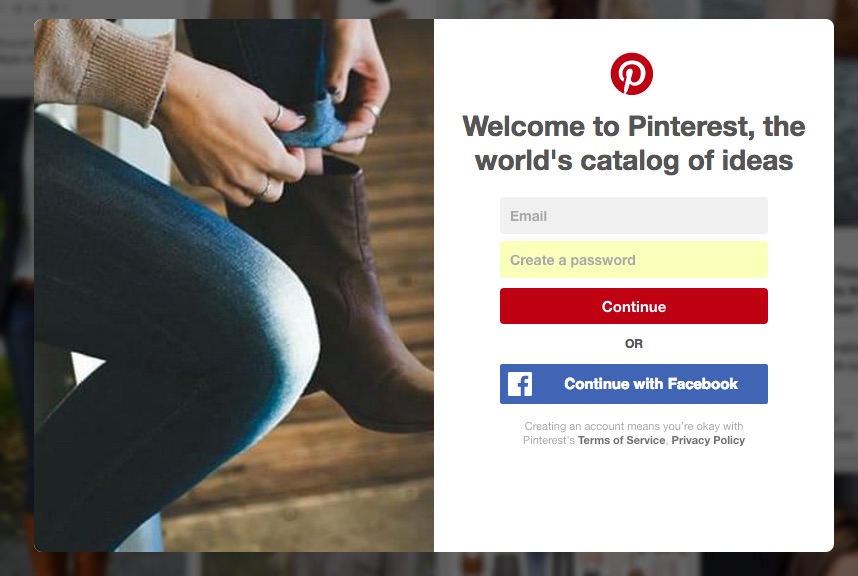Open the Privacy Policy link
858x576 pixels.
[x=708, y=440]
